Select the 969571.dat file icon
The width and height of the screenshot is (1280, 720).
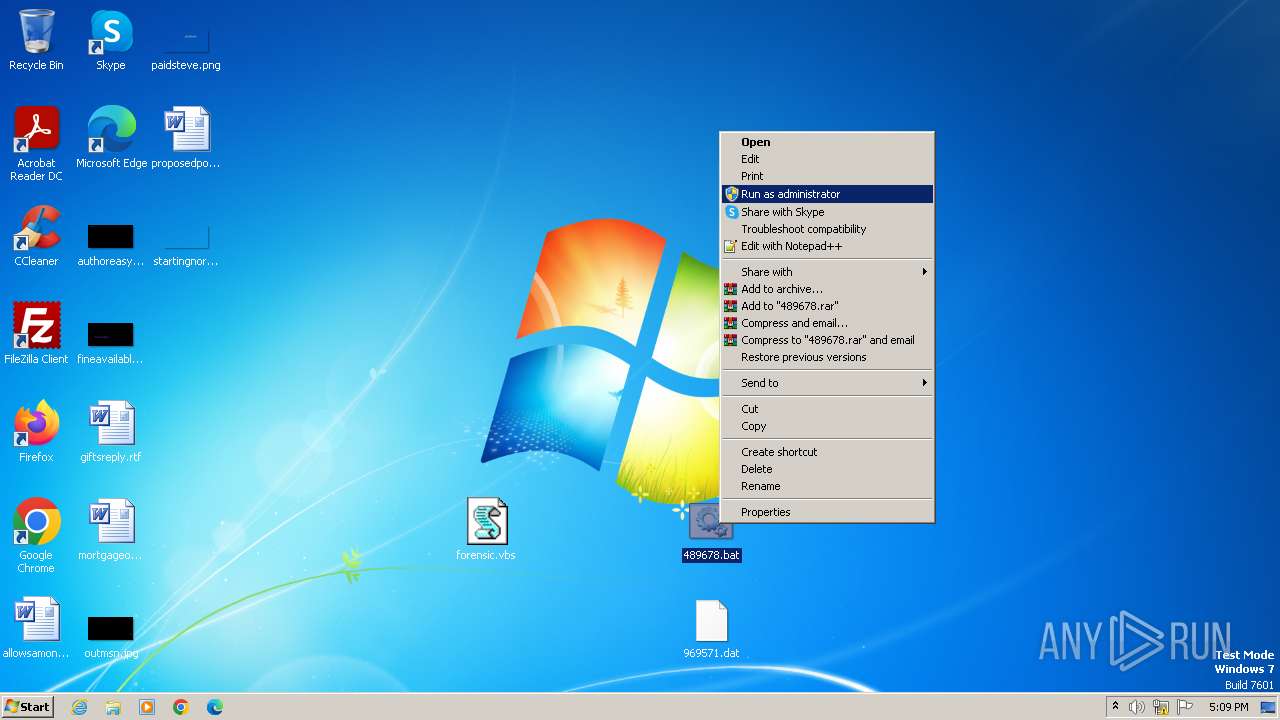[711, 629]
